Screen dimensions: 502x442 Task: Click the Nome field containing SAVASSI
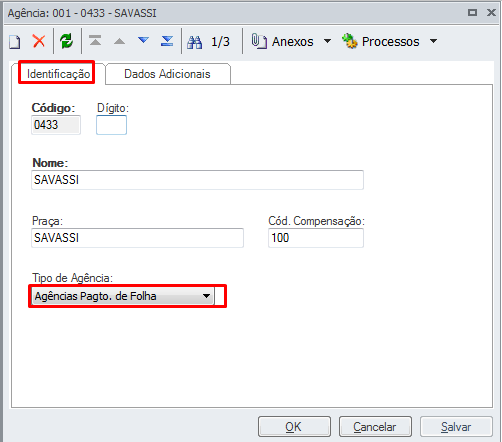coord(197,180)
